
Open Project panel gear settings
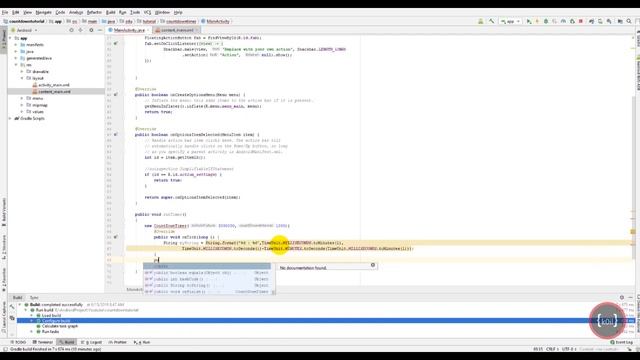pos(91,30)
